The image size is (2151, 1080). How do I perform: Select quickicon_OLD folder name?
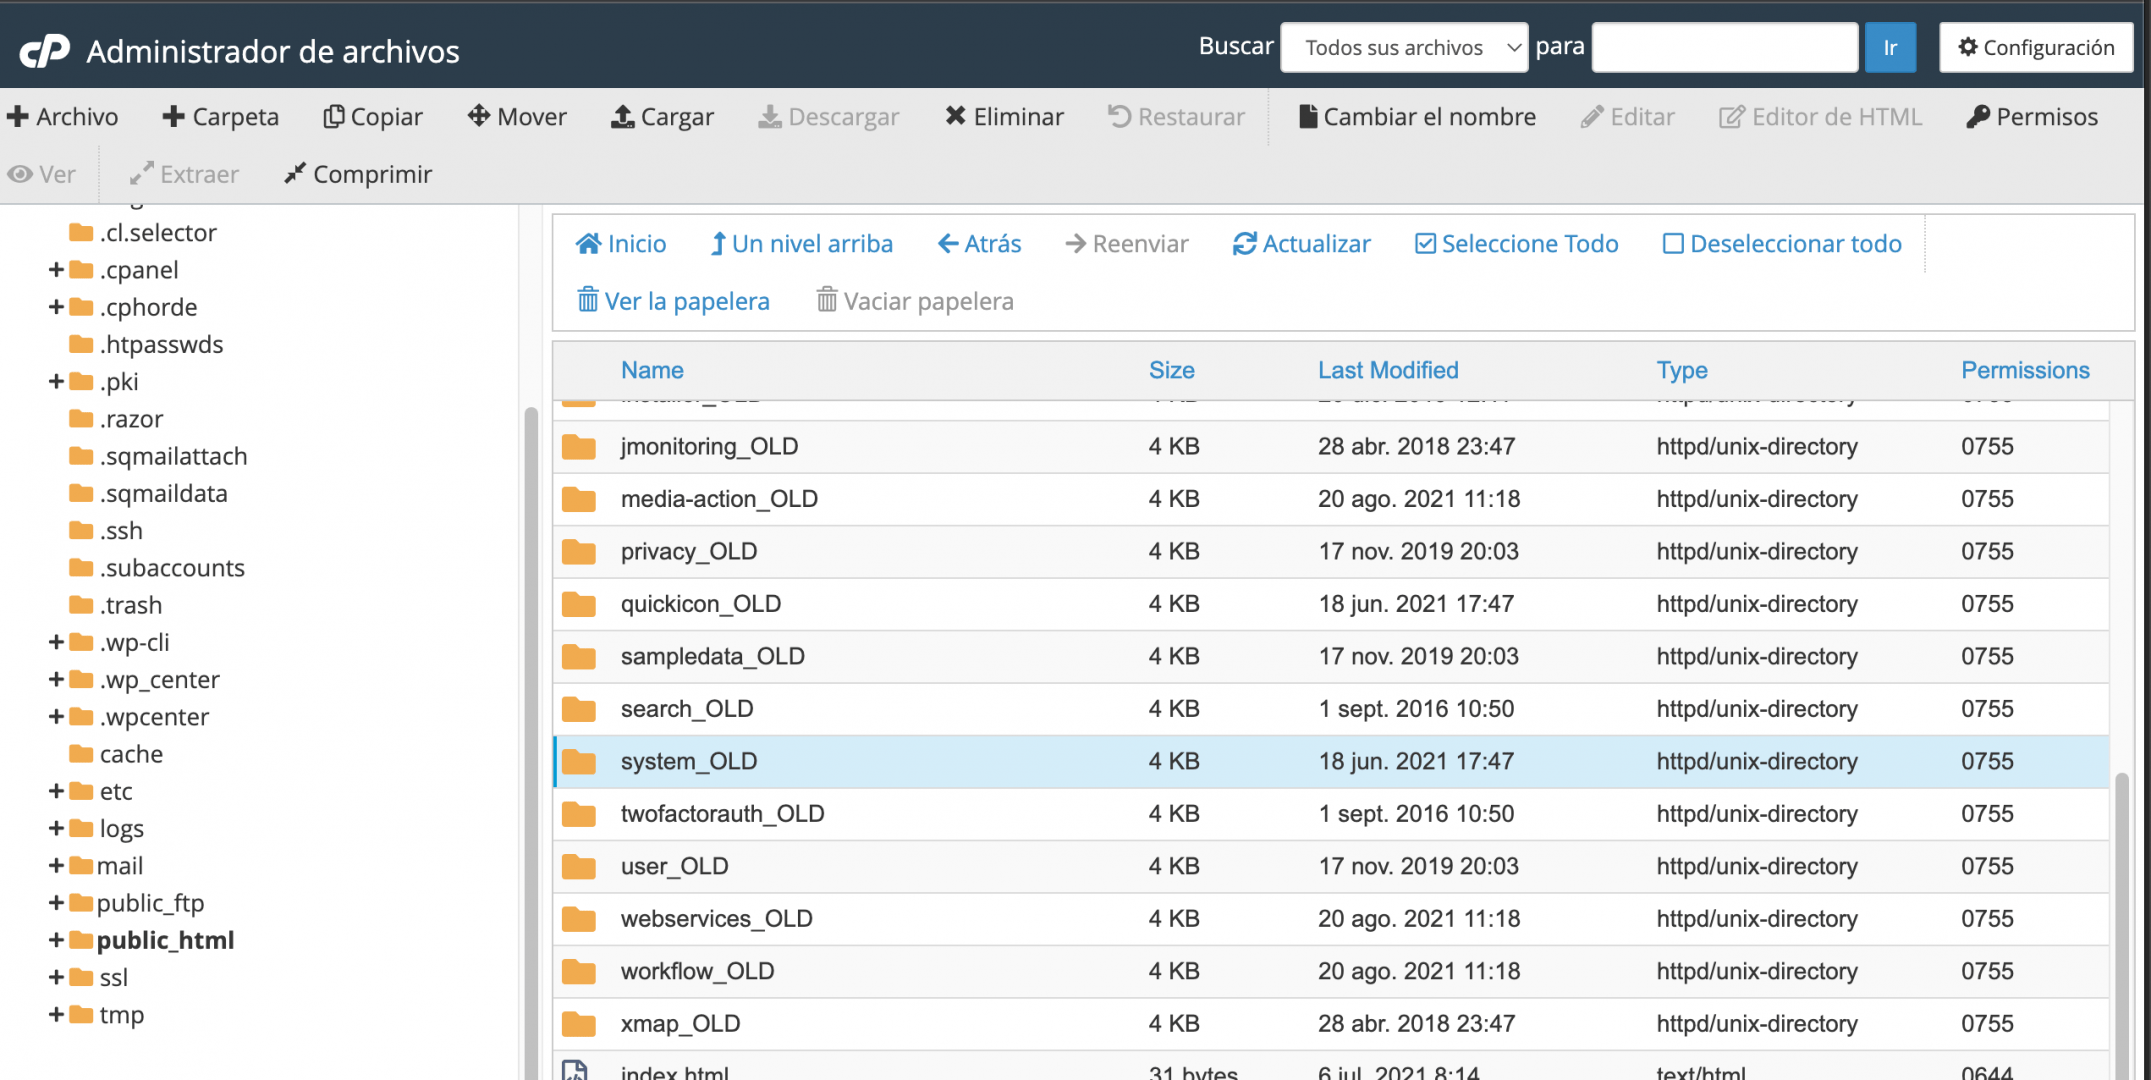pyautogui.click(x=701, y=604)
